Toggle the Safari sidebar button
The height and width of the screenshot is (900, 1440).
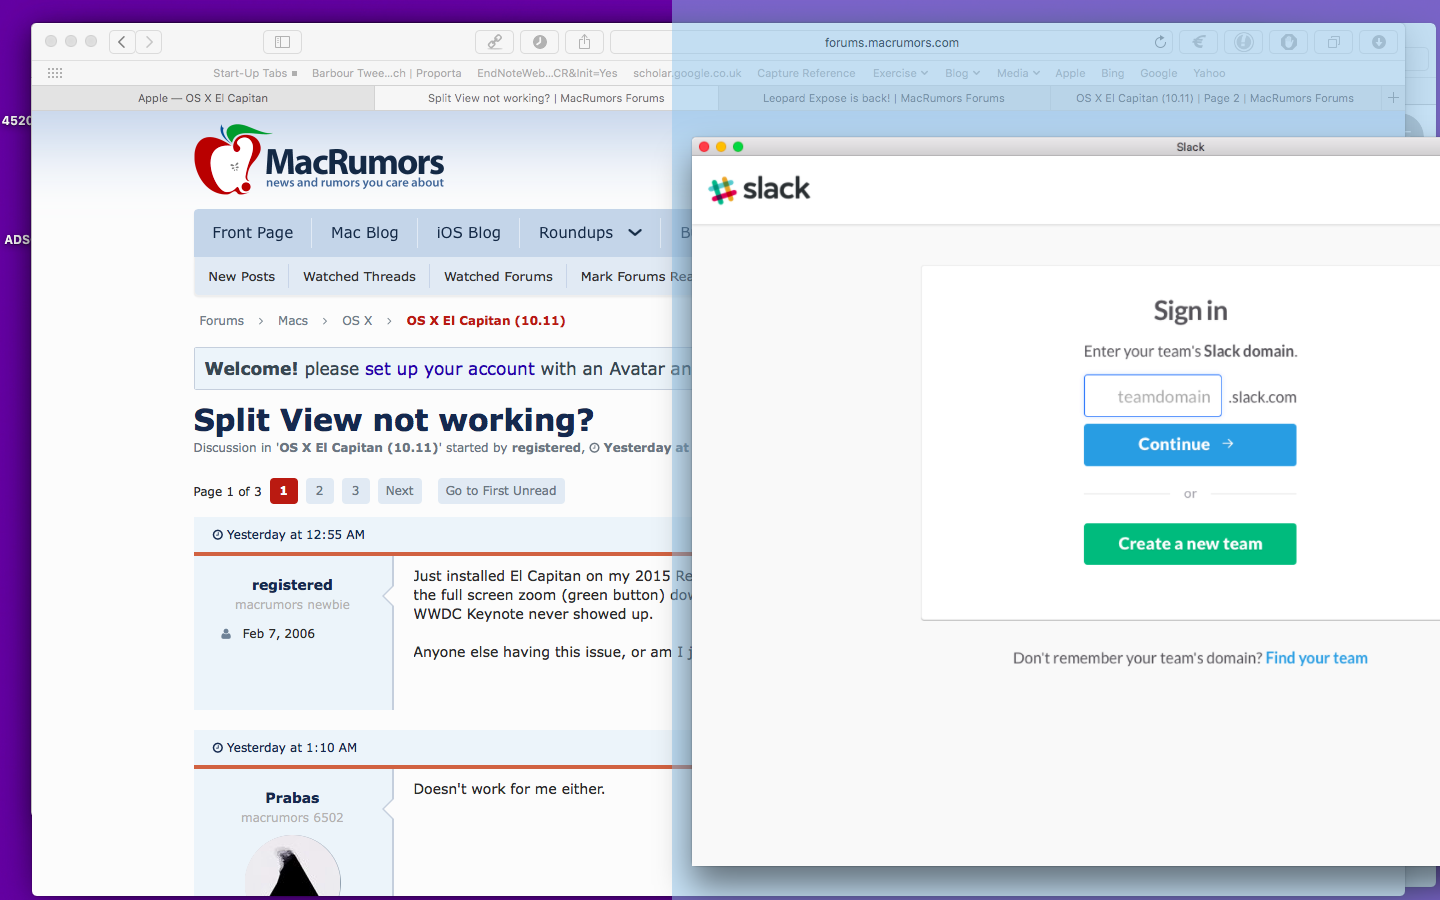pos(282,42)
